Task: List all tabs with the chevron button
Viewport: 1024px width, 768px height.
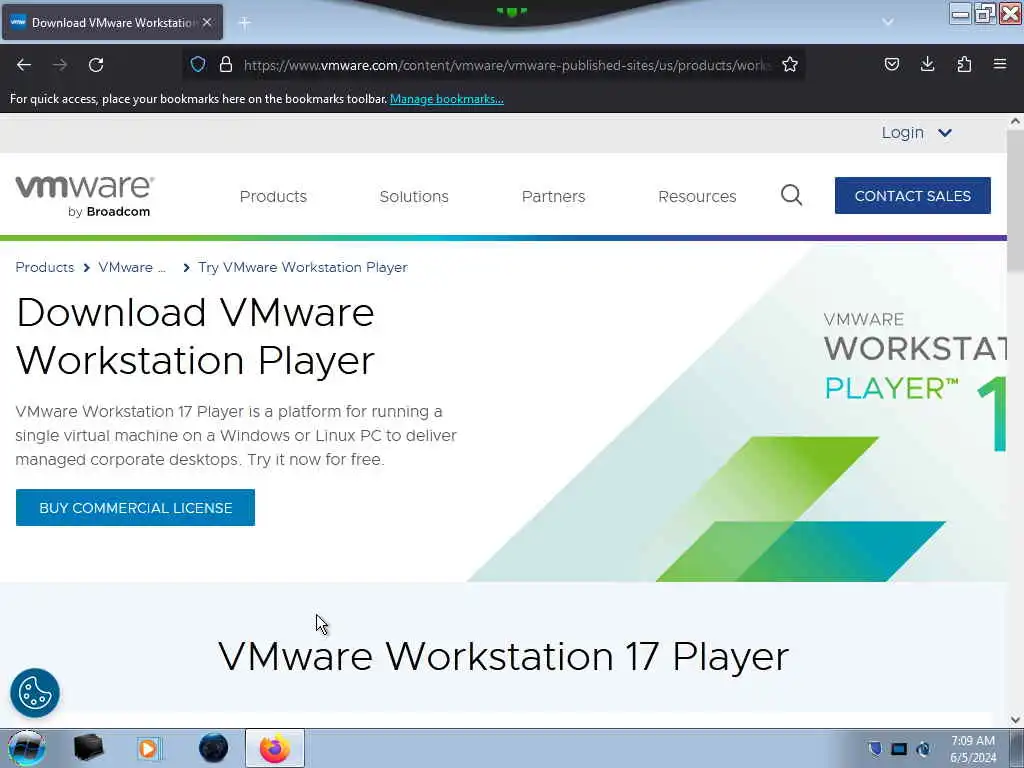Action: 888,22
